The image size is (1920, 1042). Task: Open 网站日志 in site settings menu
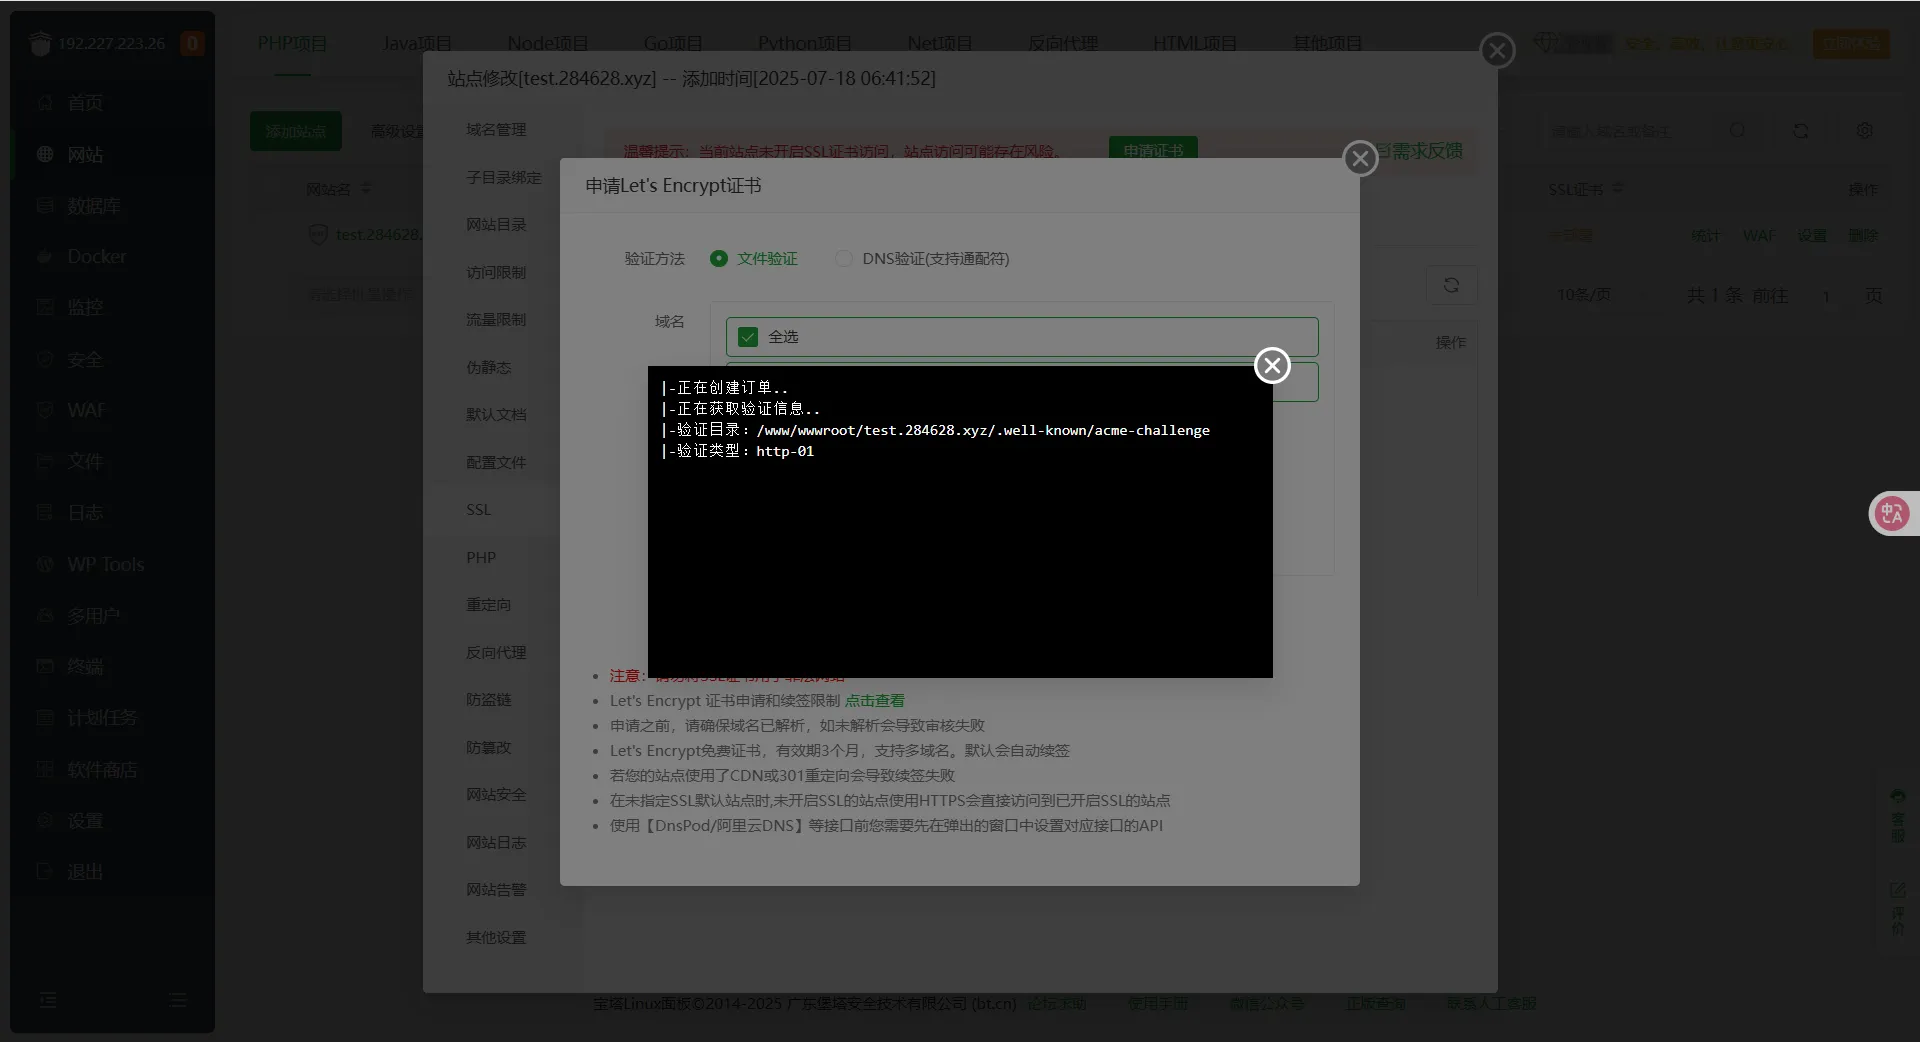496,842
